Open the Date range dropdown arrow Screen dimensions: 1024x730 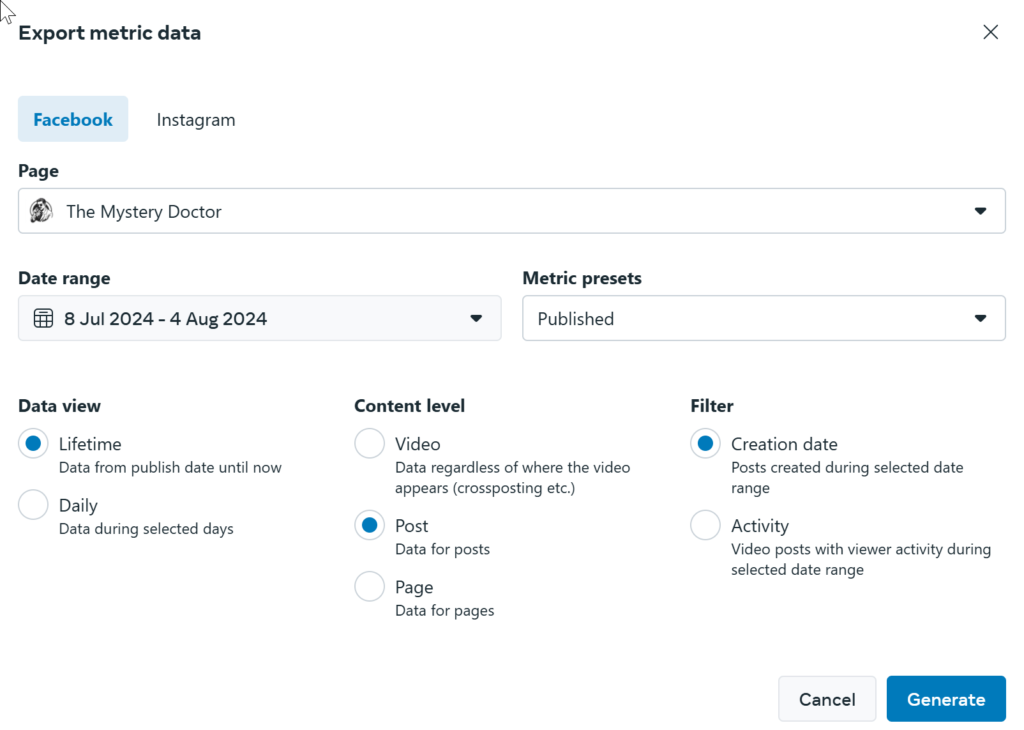tap(476, 319)
